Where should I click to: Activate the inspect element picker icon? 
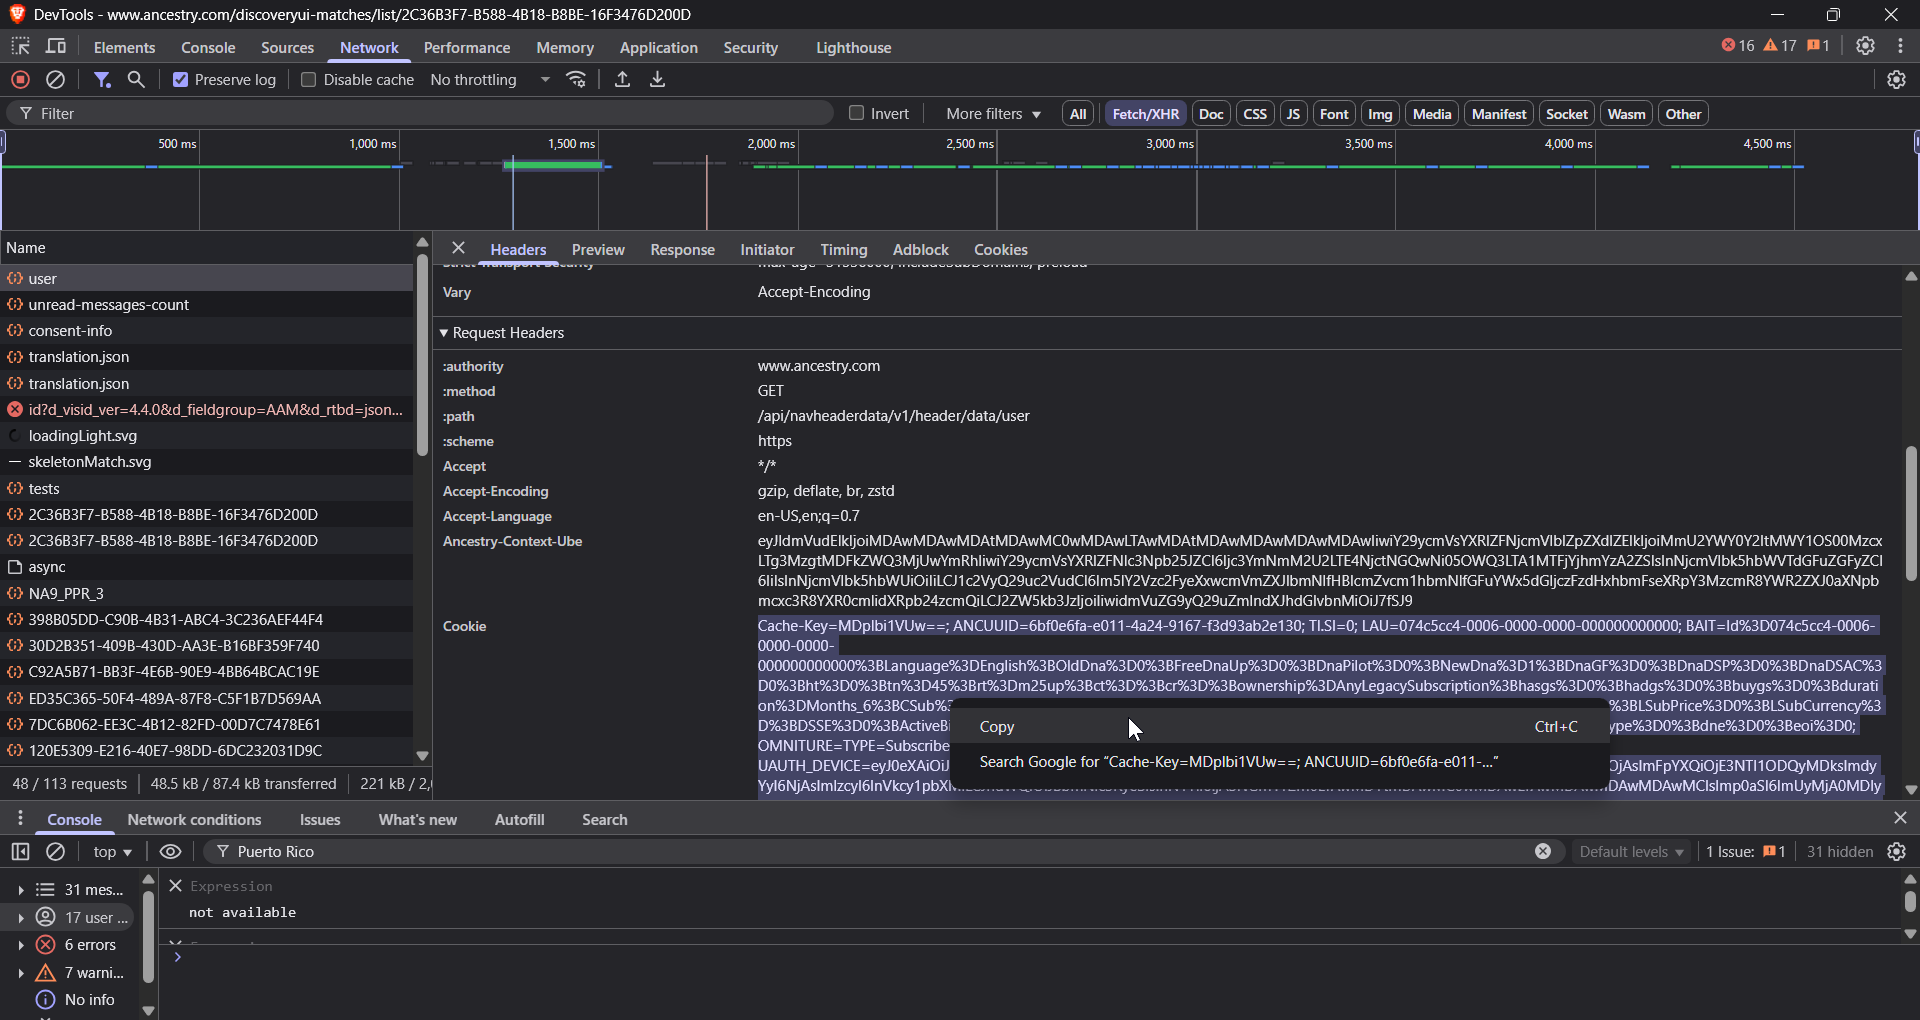click(x=20, y=46)
